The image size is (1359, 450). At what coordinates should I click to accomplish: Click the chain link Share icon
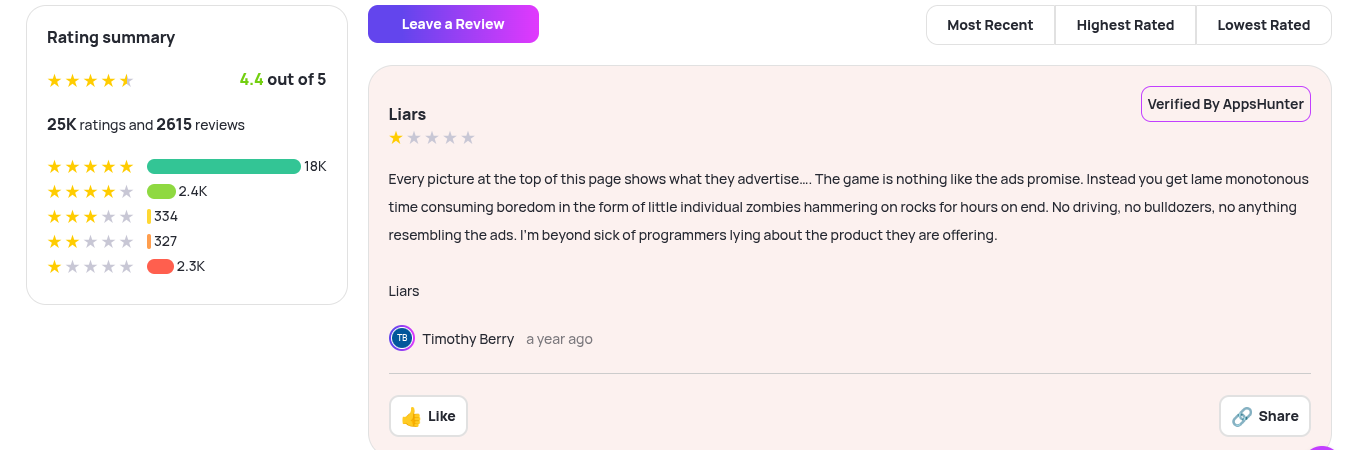point(1242,417)
